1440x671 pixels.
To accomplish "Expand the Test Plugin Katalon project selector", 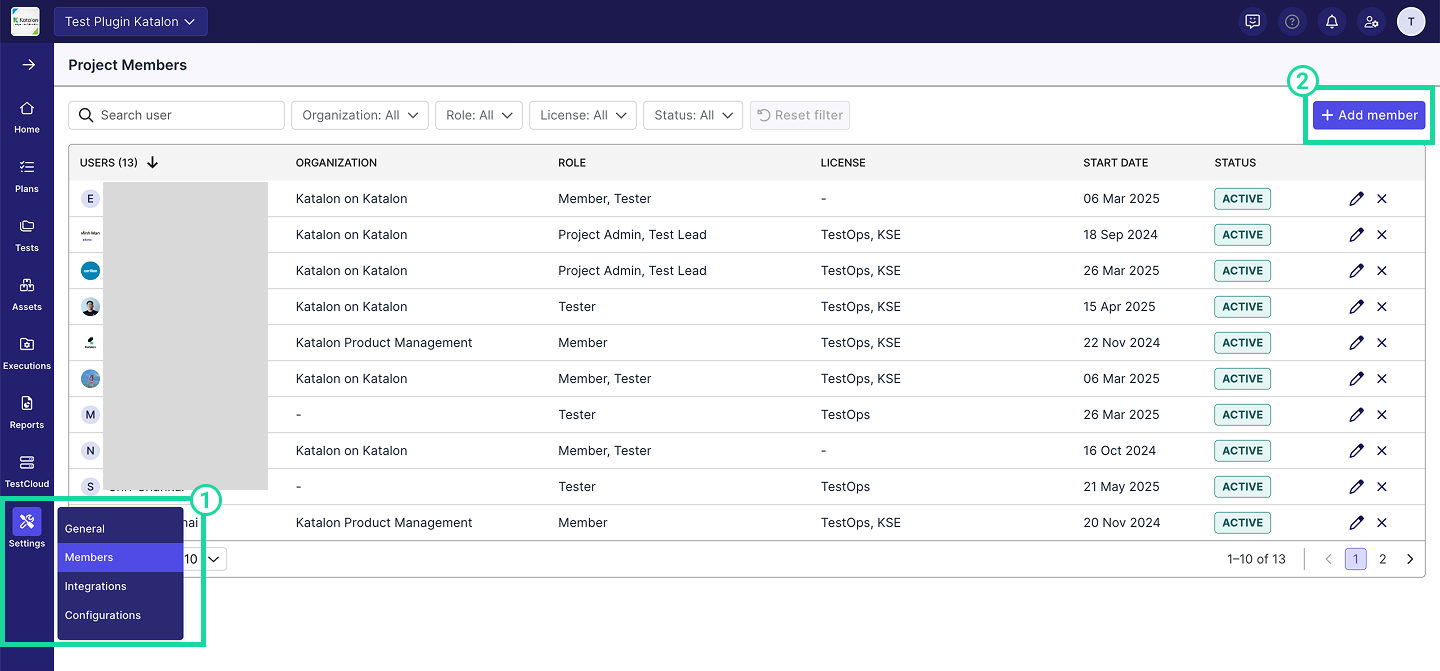I will click(130, 22).
